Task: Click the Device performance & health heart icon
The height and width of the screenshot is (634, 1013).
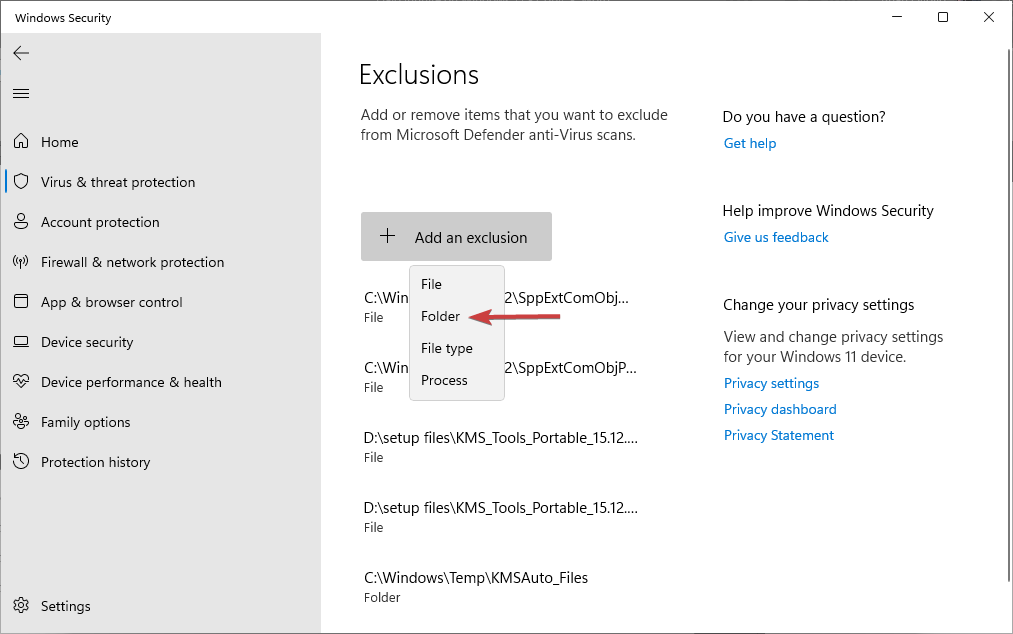Action: coord(21,381)
